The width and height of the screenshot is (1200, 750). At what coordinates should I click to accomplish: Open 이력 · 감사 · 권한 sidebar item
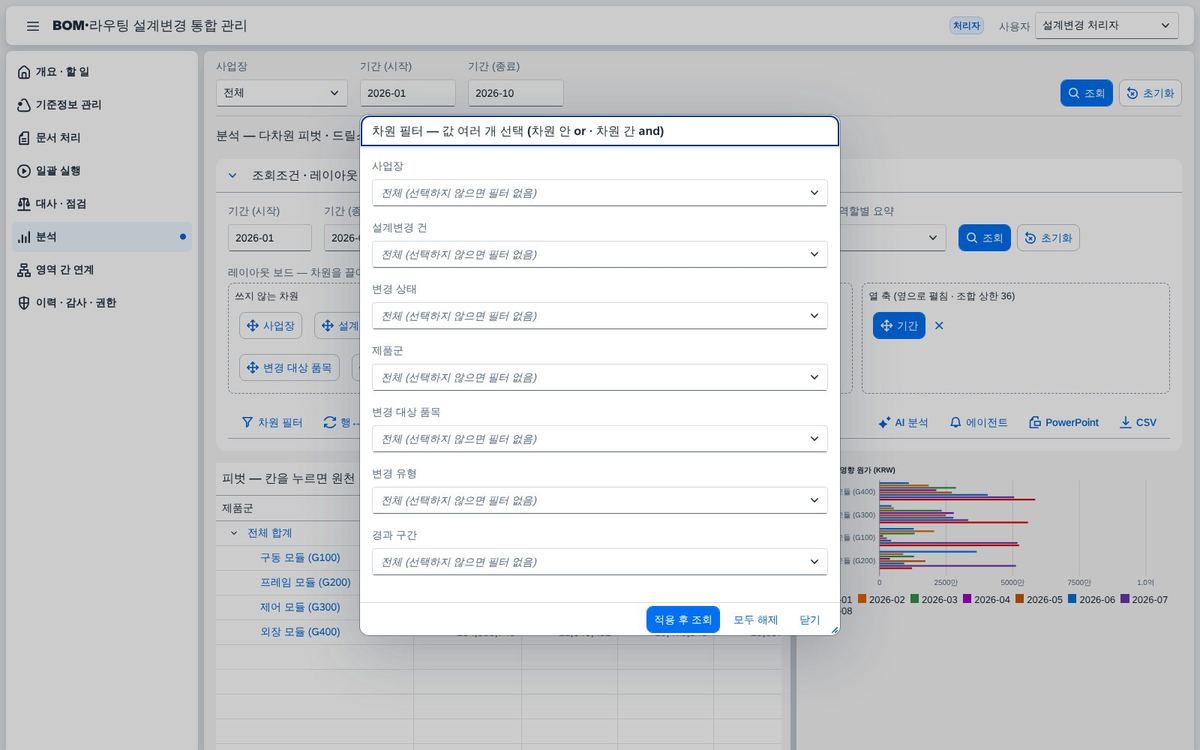pos(102,303)
